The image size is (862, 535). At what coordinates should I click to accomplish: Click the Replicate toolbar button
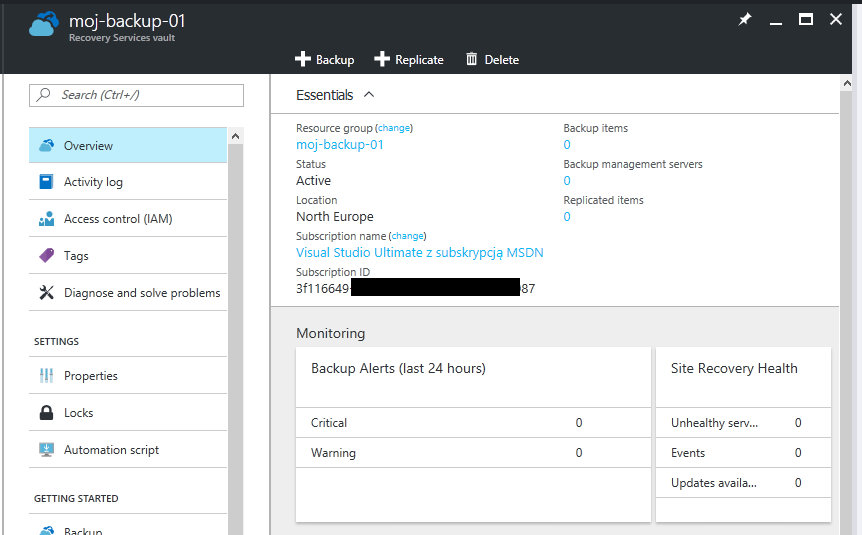[408, 59]
